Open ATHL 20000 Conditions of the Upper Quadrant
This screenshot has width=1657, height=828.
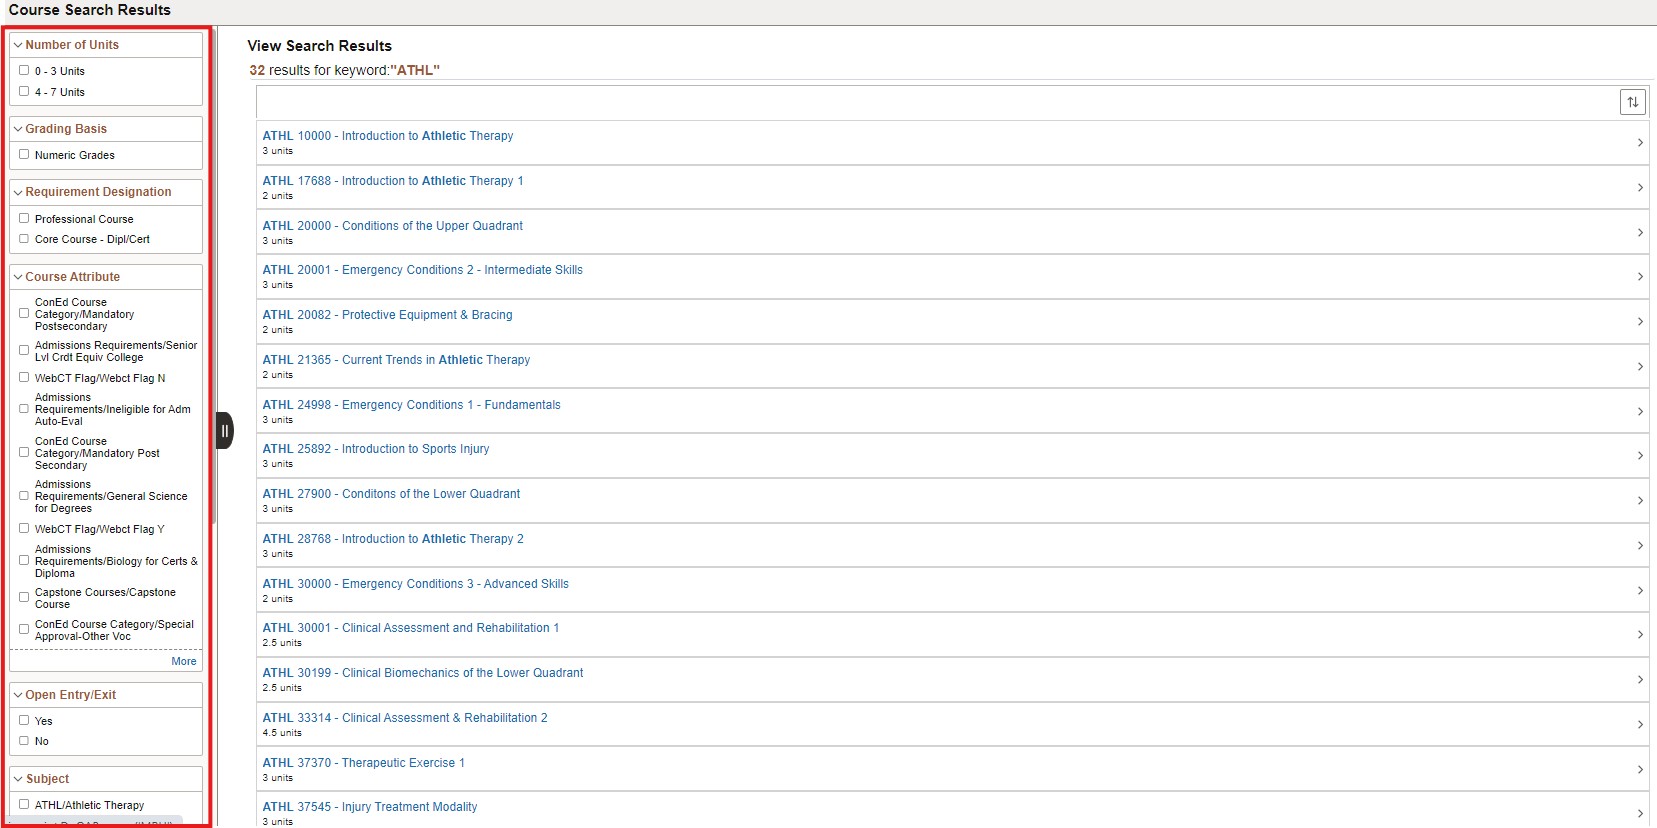[x=392, y=226]
